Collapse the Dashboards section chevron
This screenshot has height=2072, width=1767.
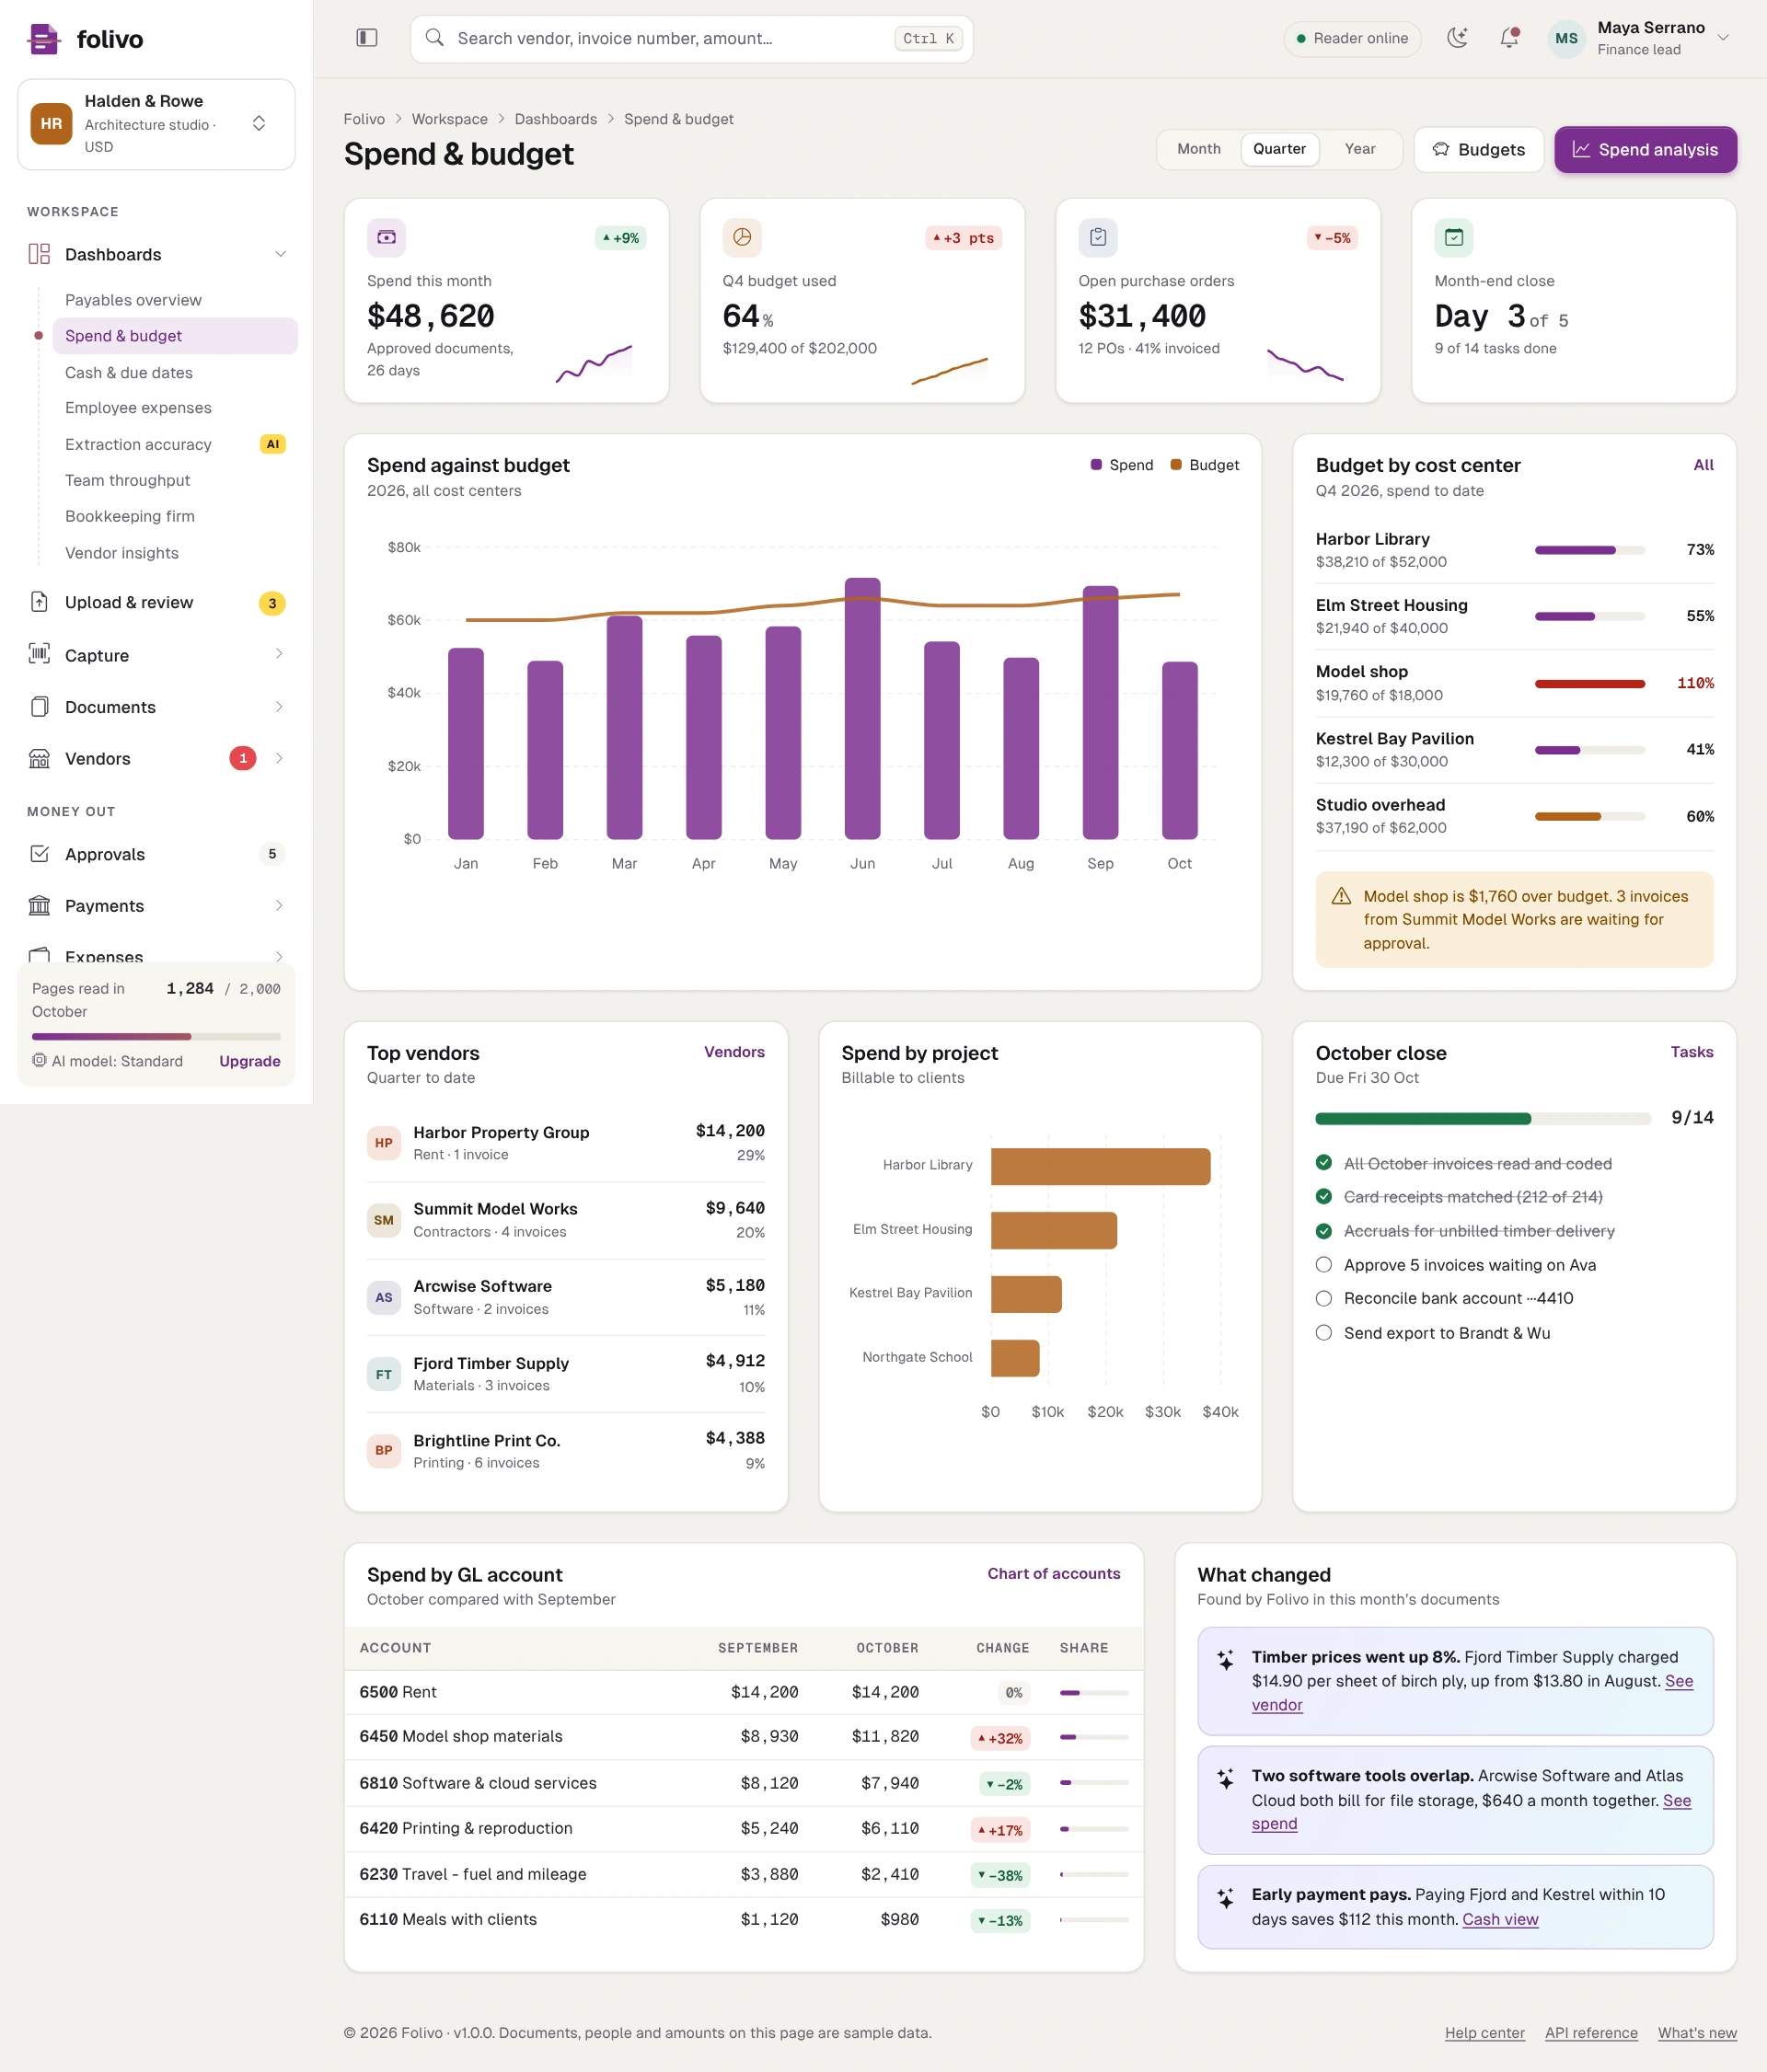(281, 254)
